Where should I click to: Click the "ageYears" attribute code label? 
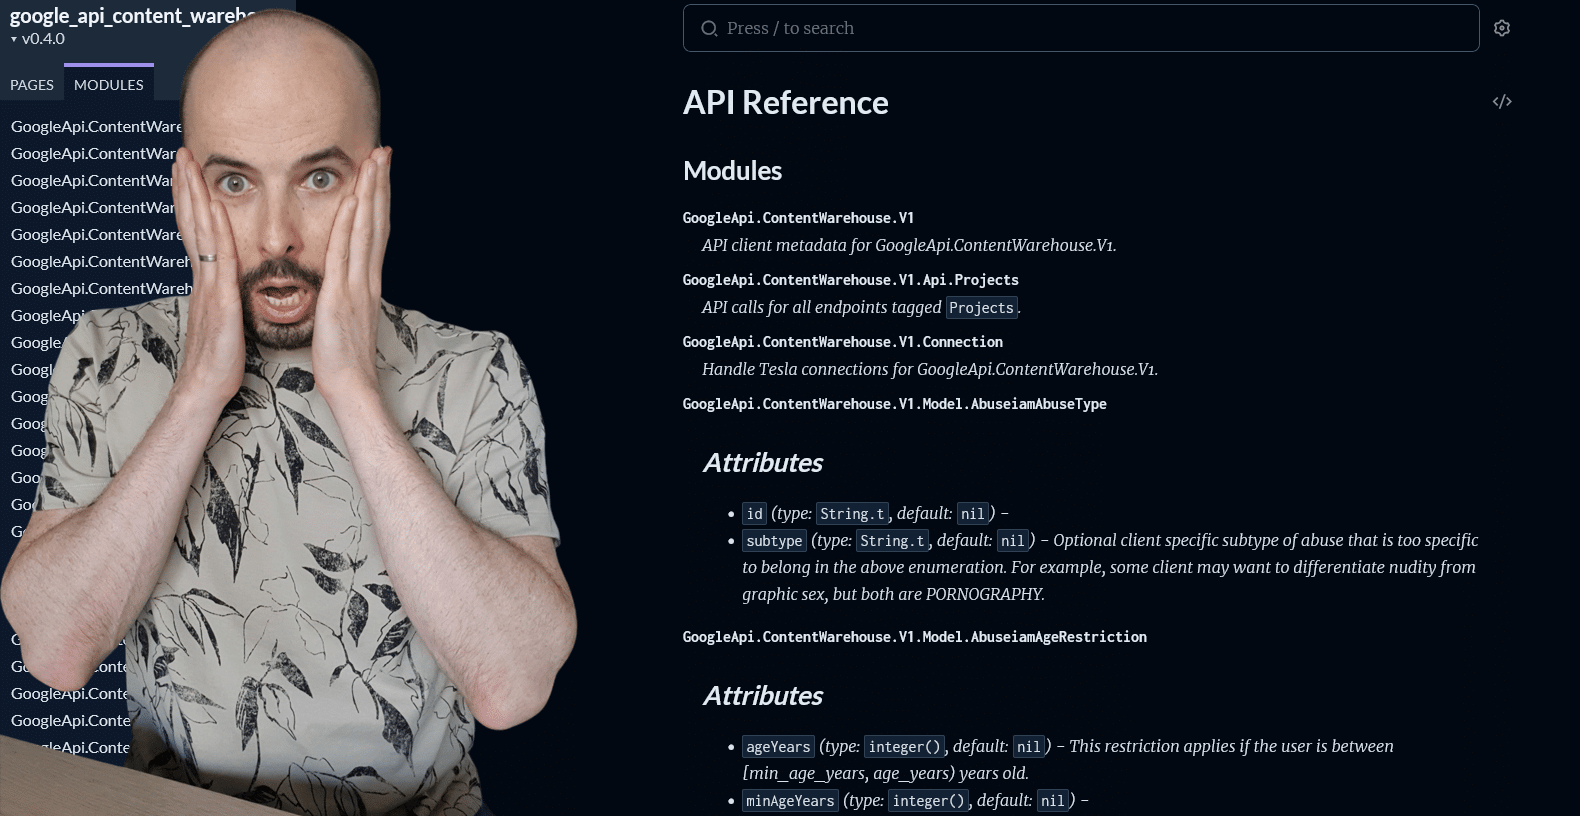(x=778, y=747)
